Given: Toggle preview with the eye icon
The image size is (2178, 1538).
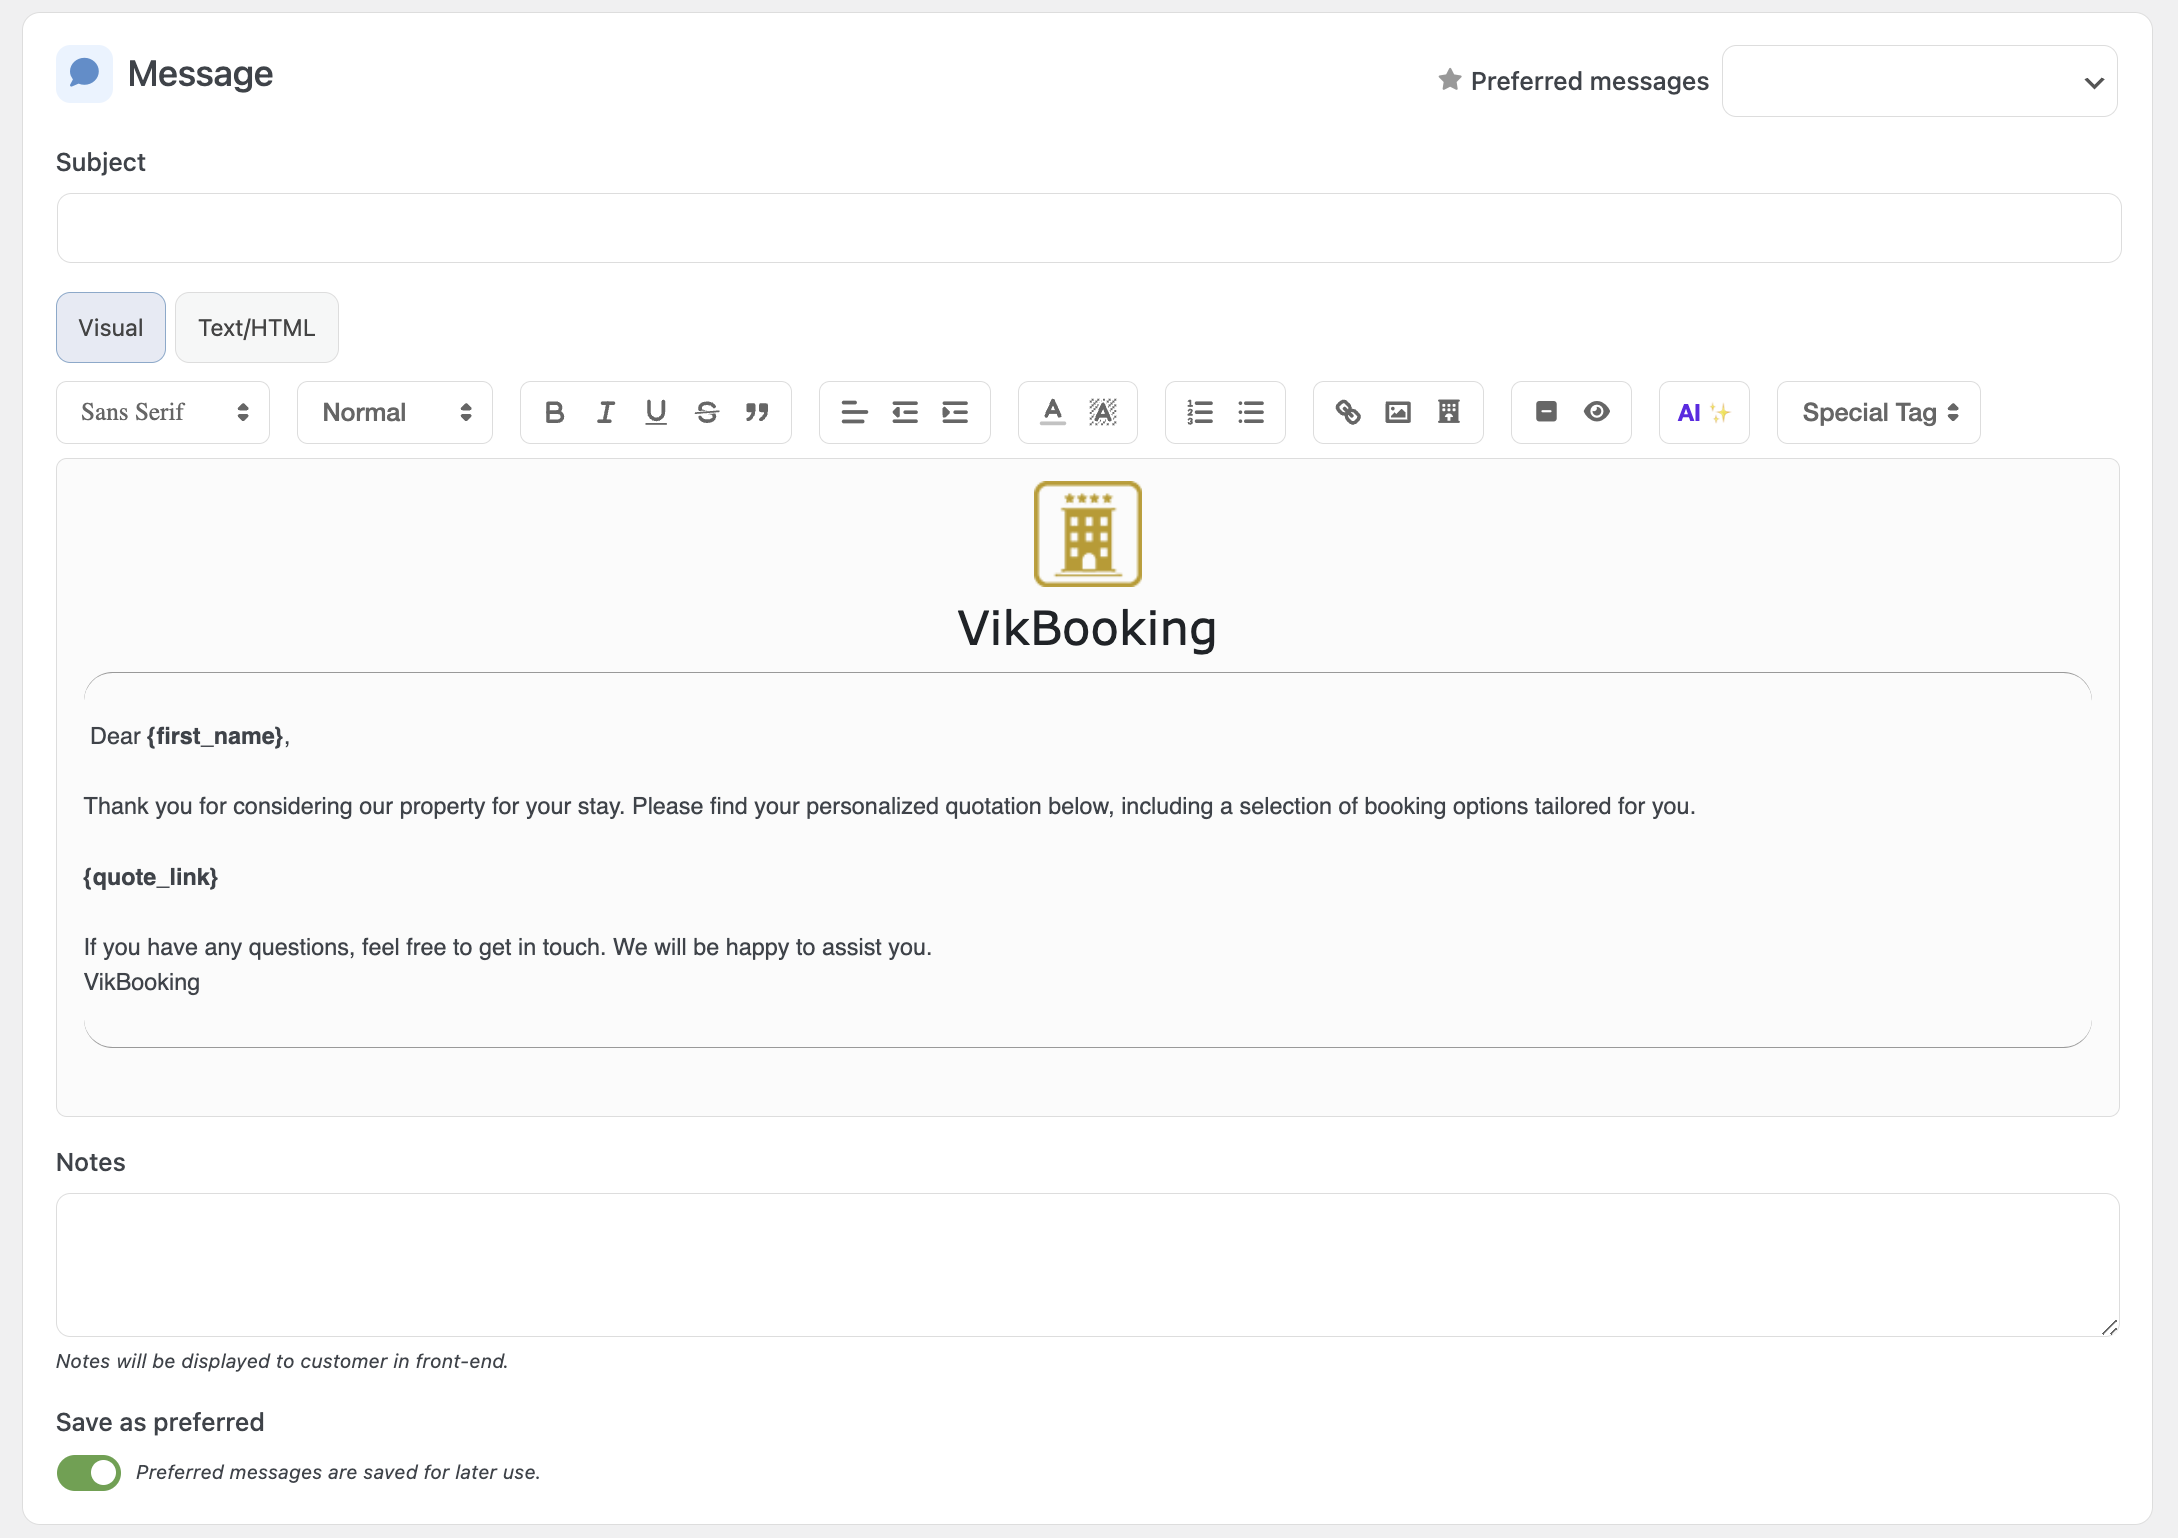Looking at the screenshot, I should click(1597, 412).
